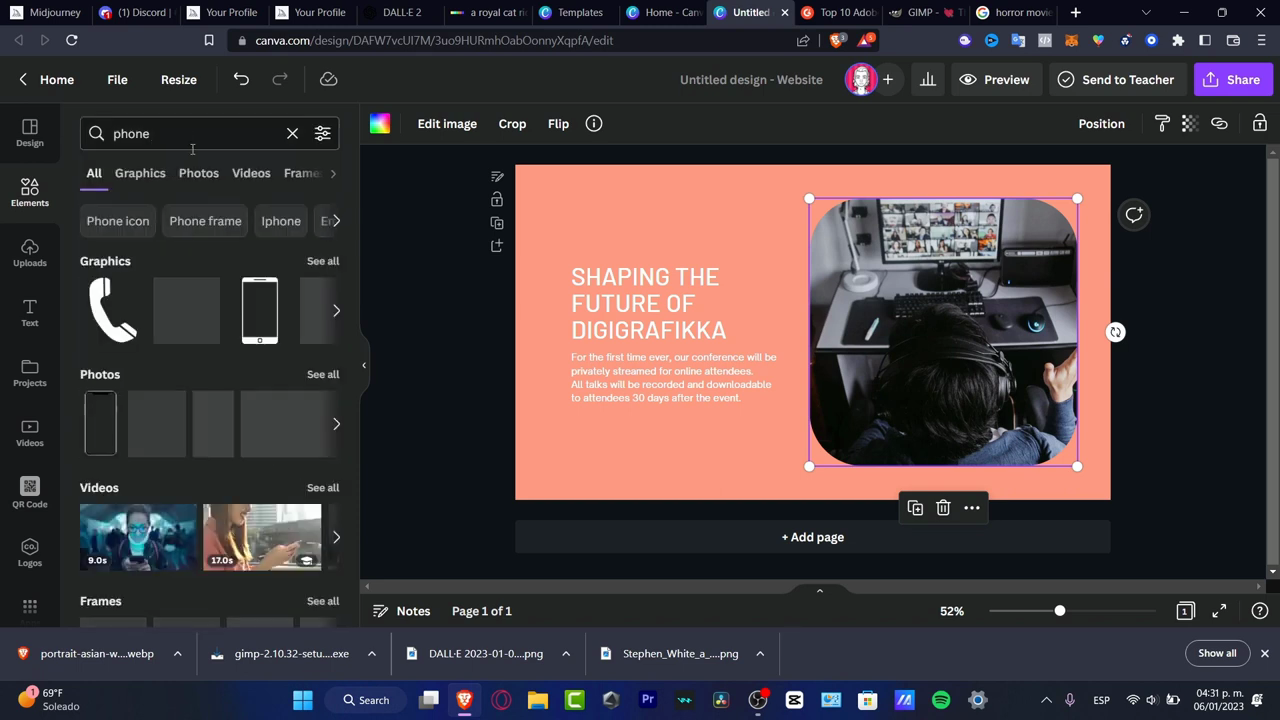Screen dimensions: 1280x720
Task: Adjust the zoom slider handle
Action: 1060,611
